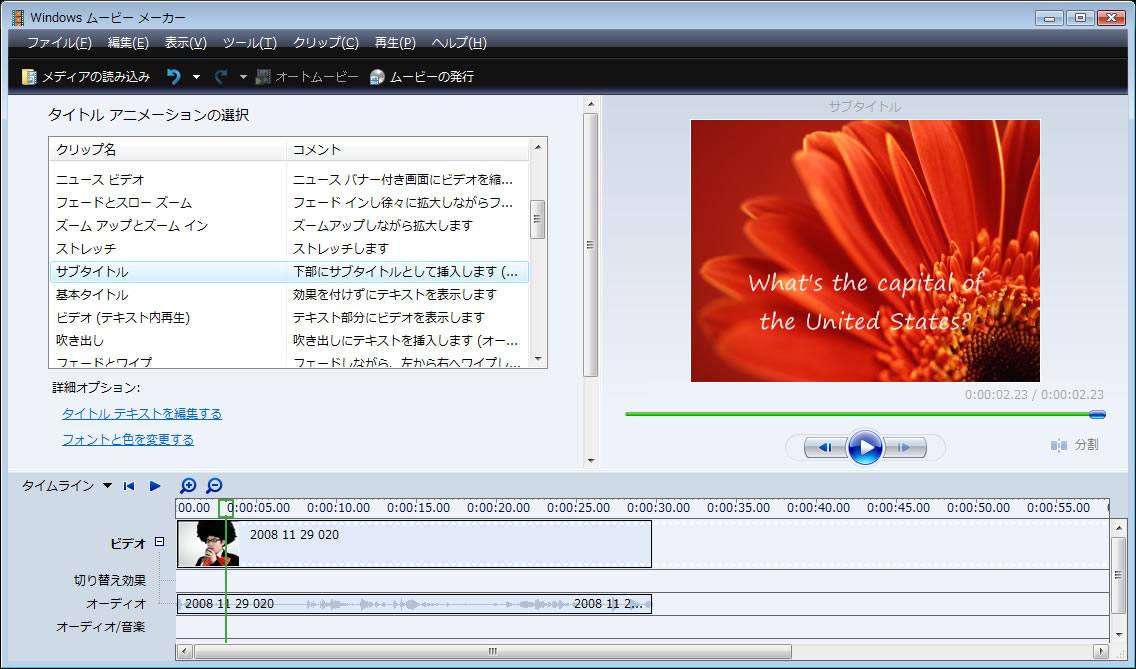The image size is (1136, 669).
Task: Open the ファイル(F) menu
Action: point(59,43)
